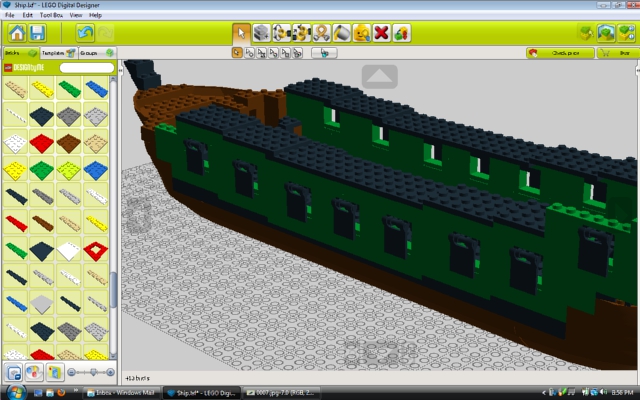Pick the smooth light gray tile

click(x=42, y=304)
